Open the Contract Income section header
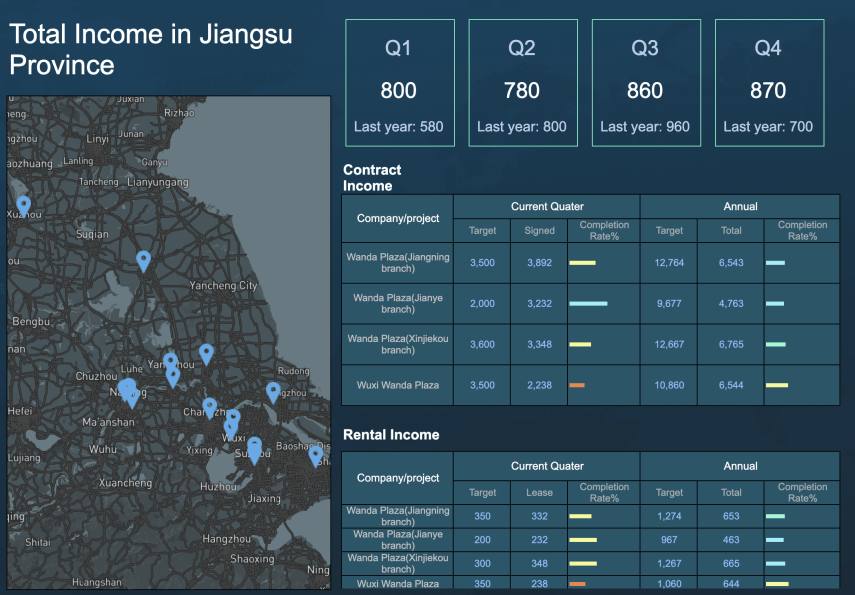The height and width of the screenshot is (595, 855). coord(372,178)
